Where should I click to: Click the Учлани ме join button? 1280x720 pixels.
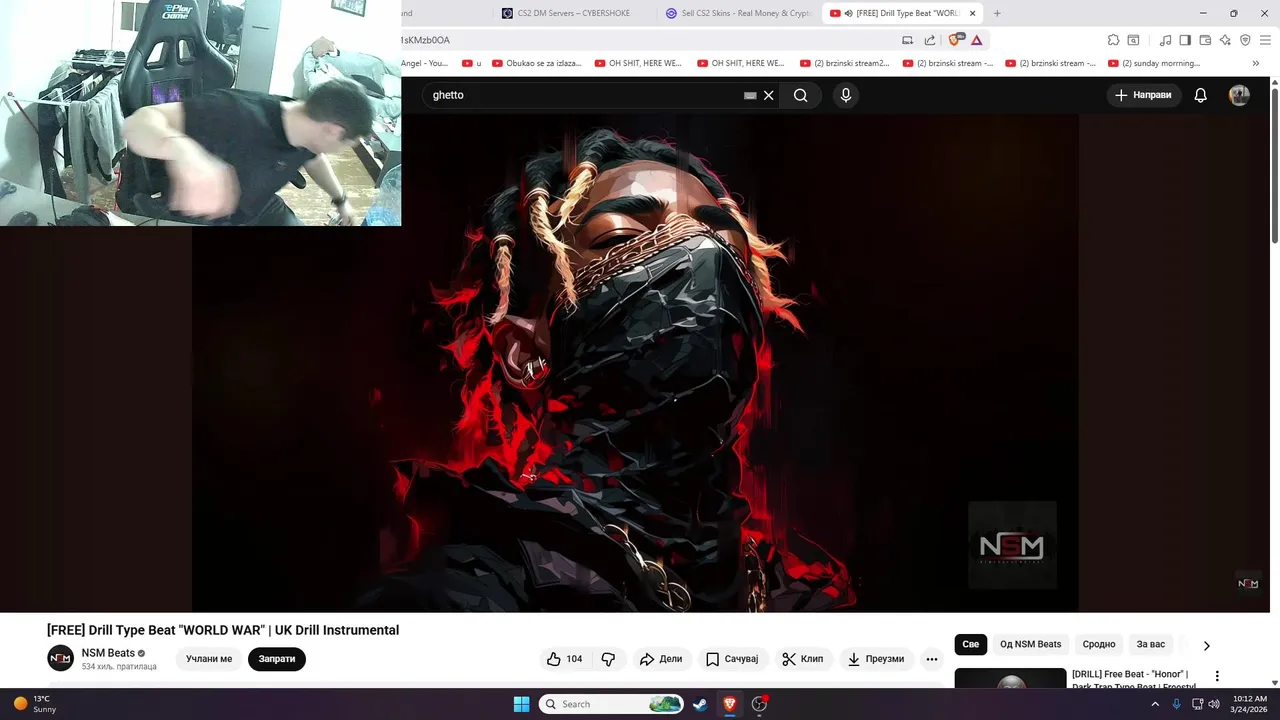click(209, 659)
